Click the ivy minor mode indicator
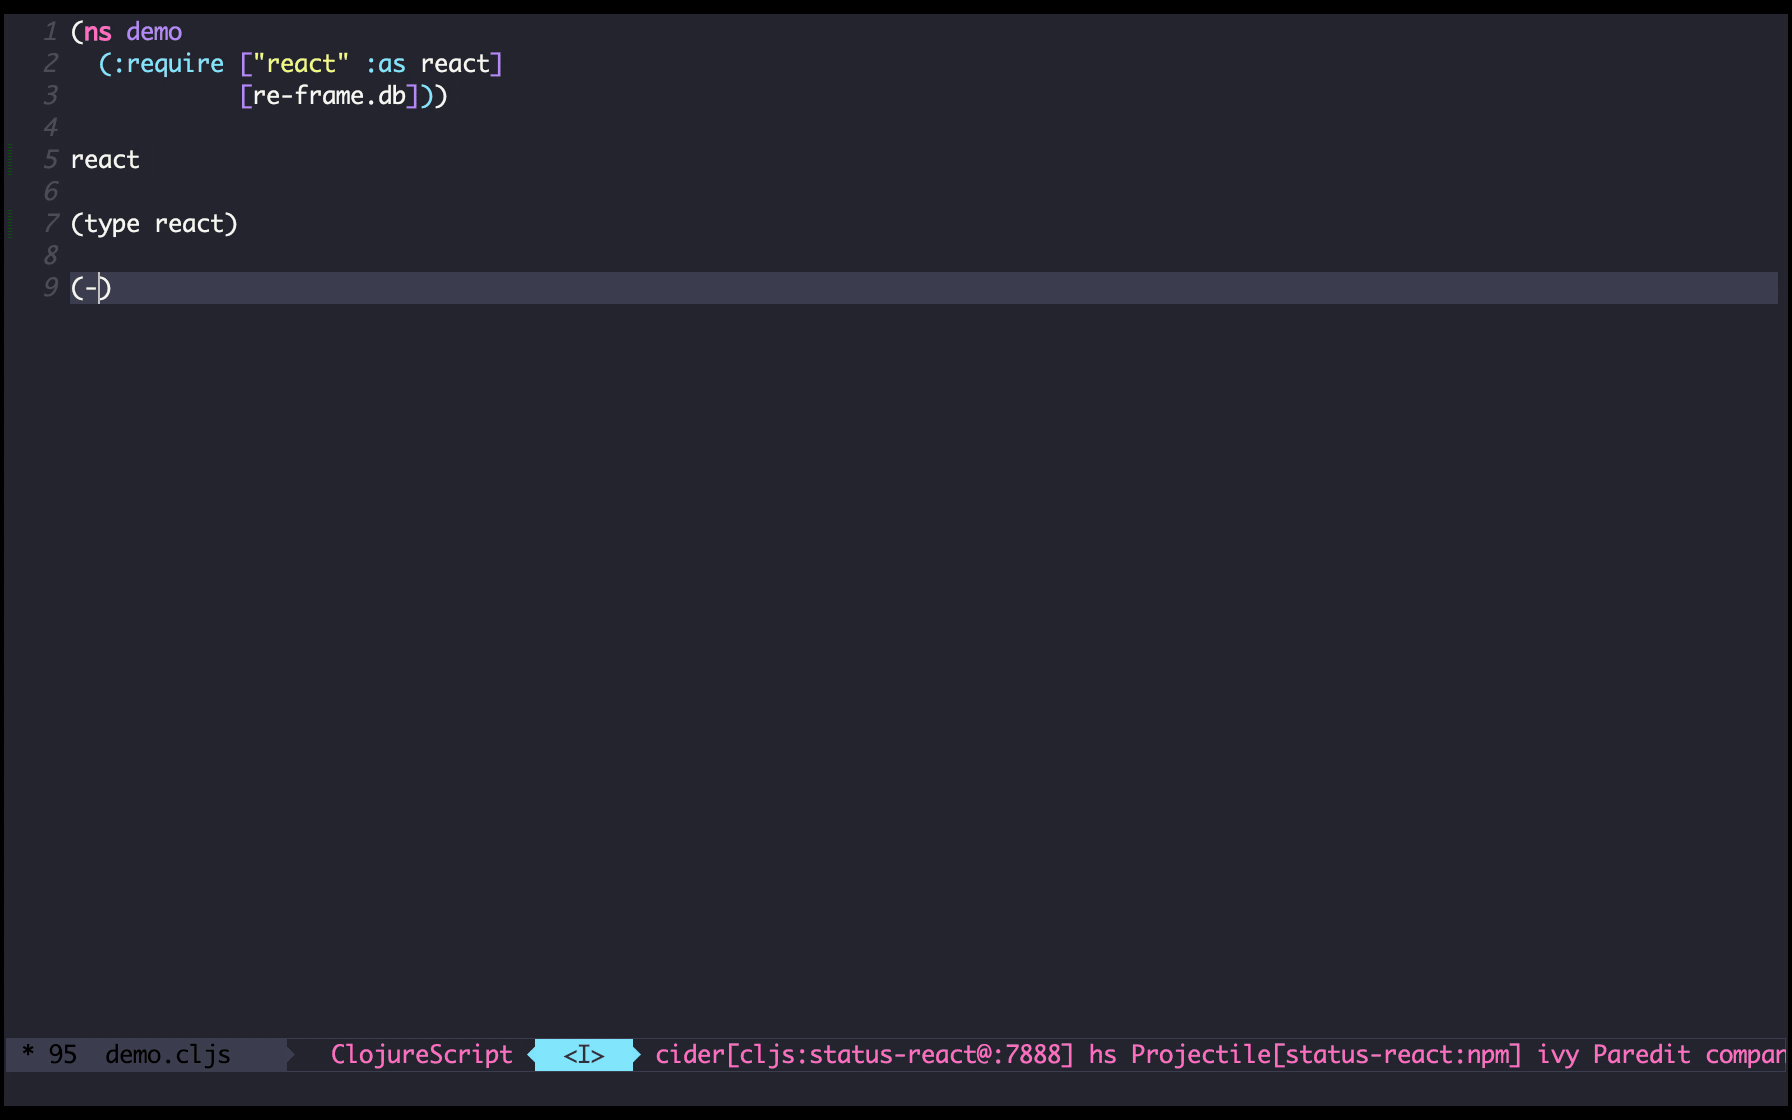 (1557, 1055)
